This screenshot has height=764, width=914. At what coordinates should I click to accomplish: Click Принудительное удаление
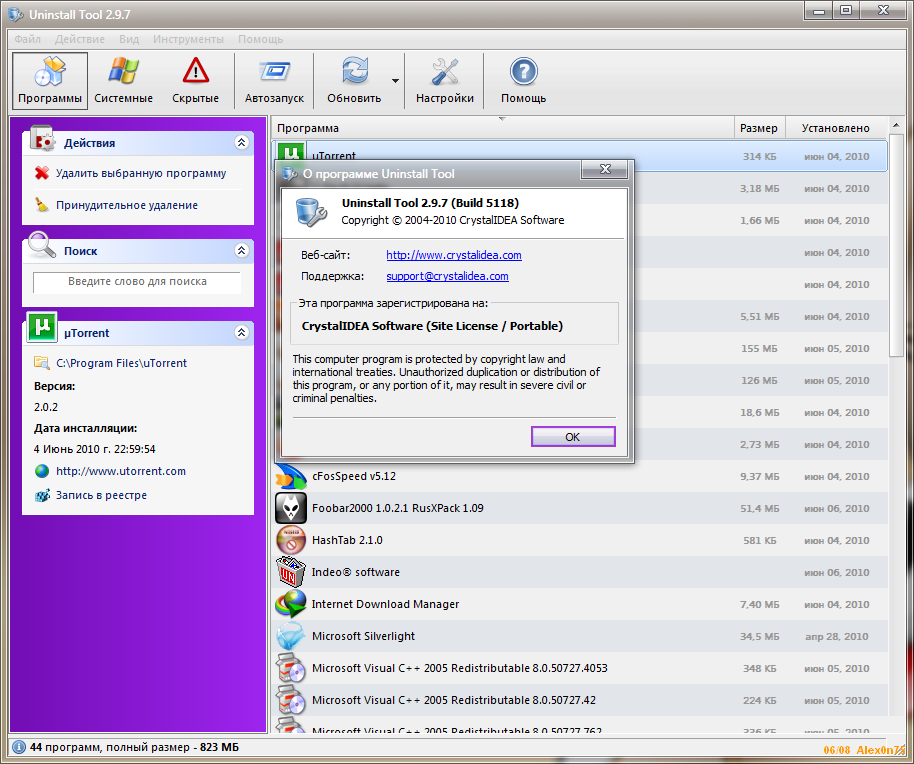pos(126,205)
